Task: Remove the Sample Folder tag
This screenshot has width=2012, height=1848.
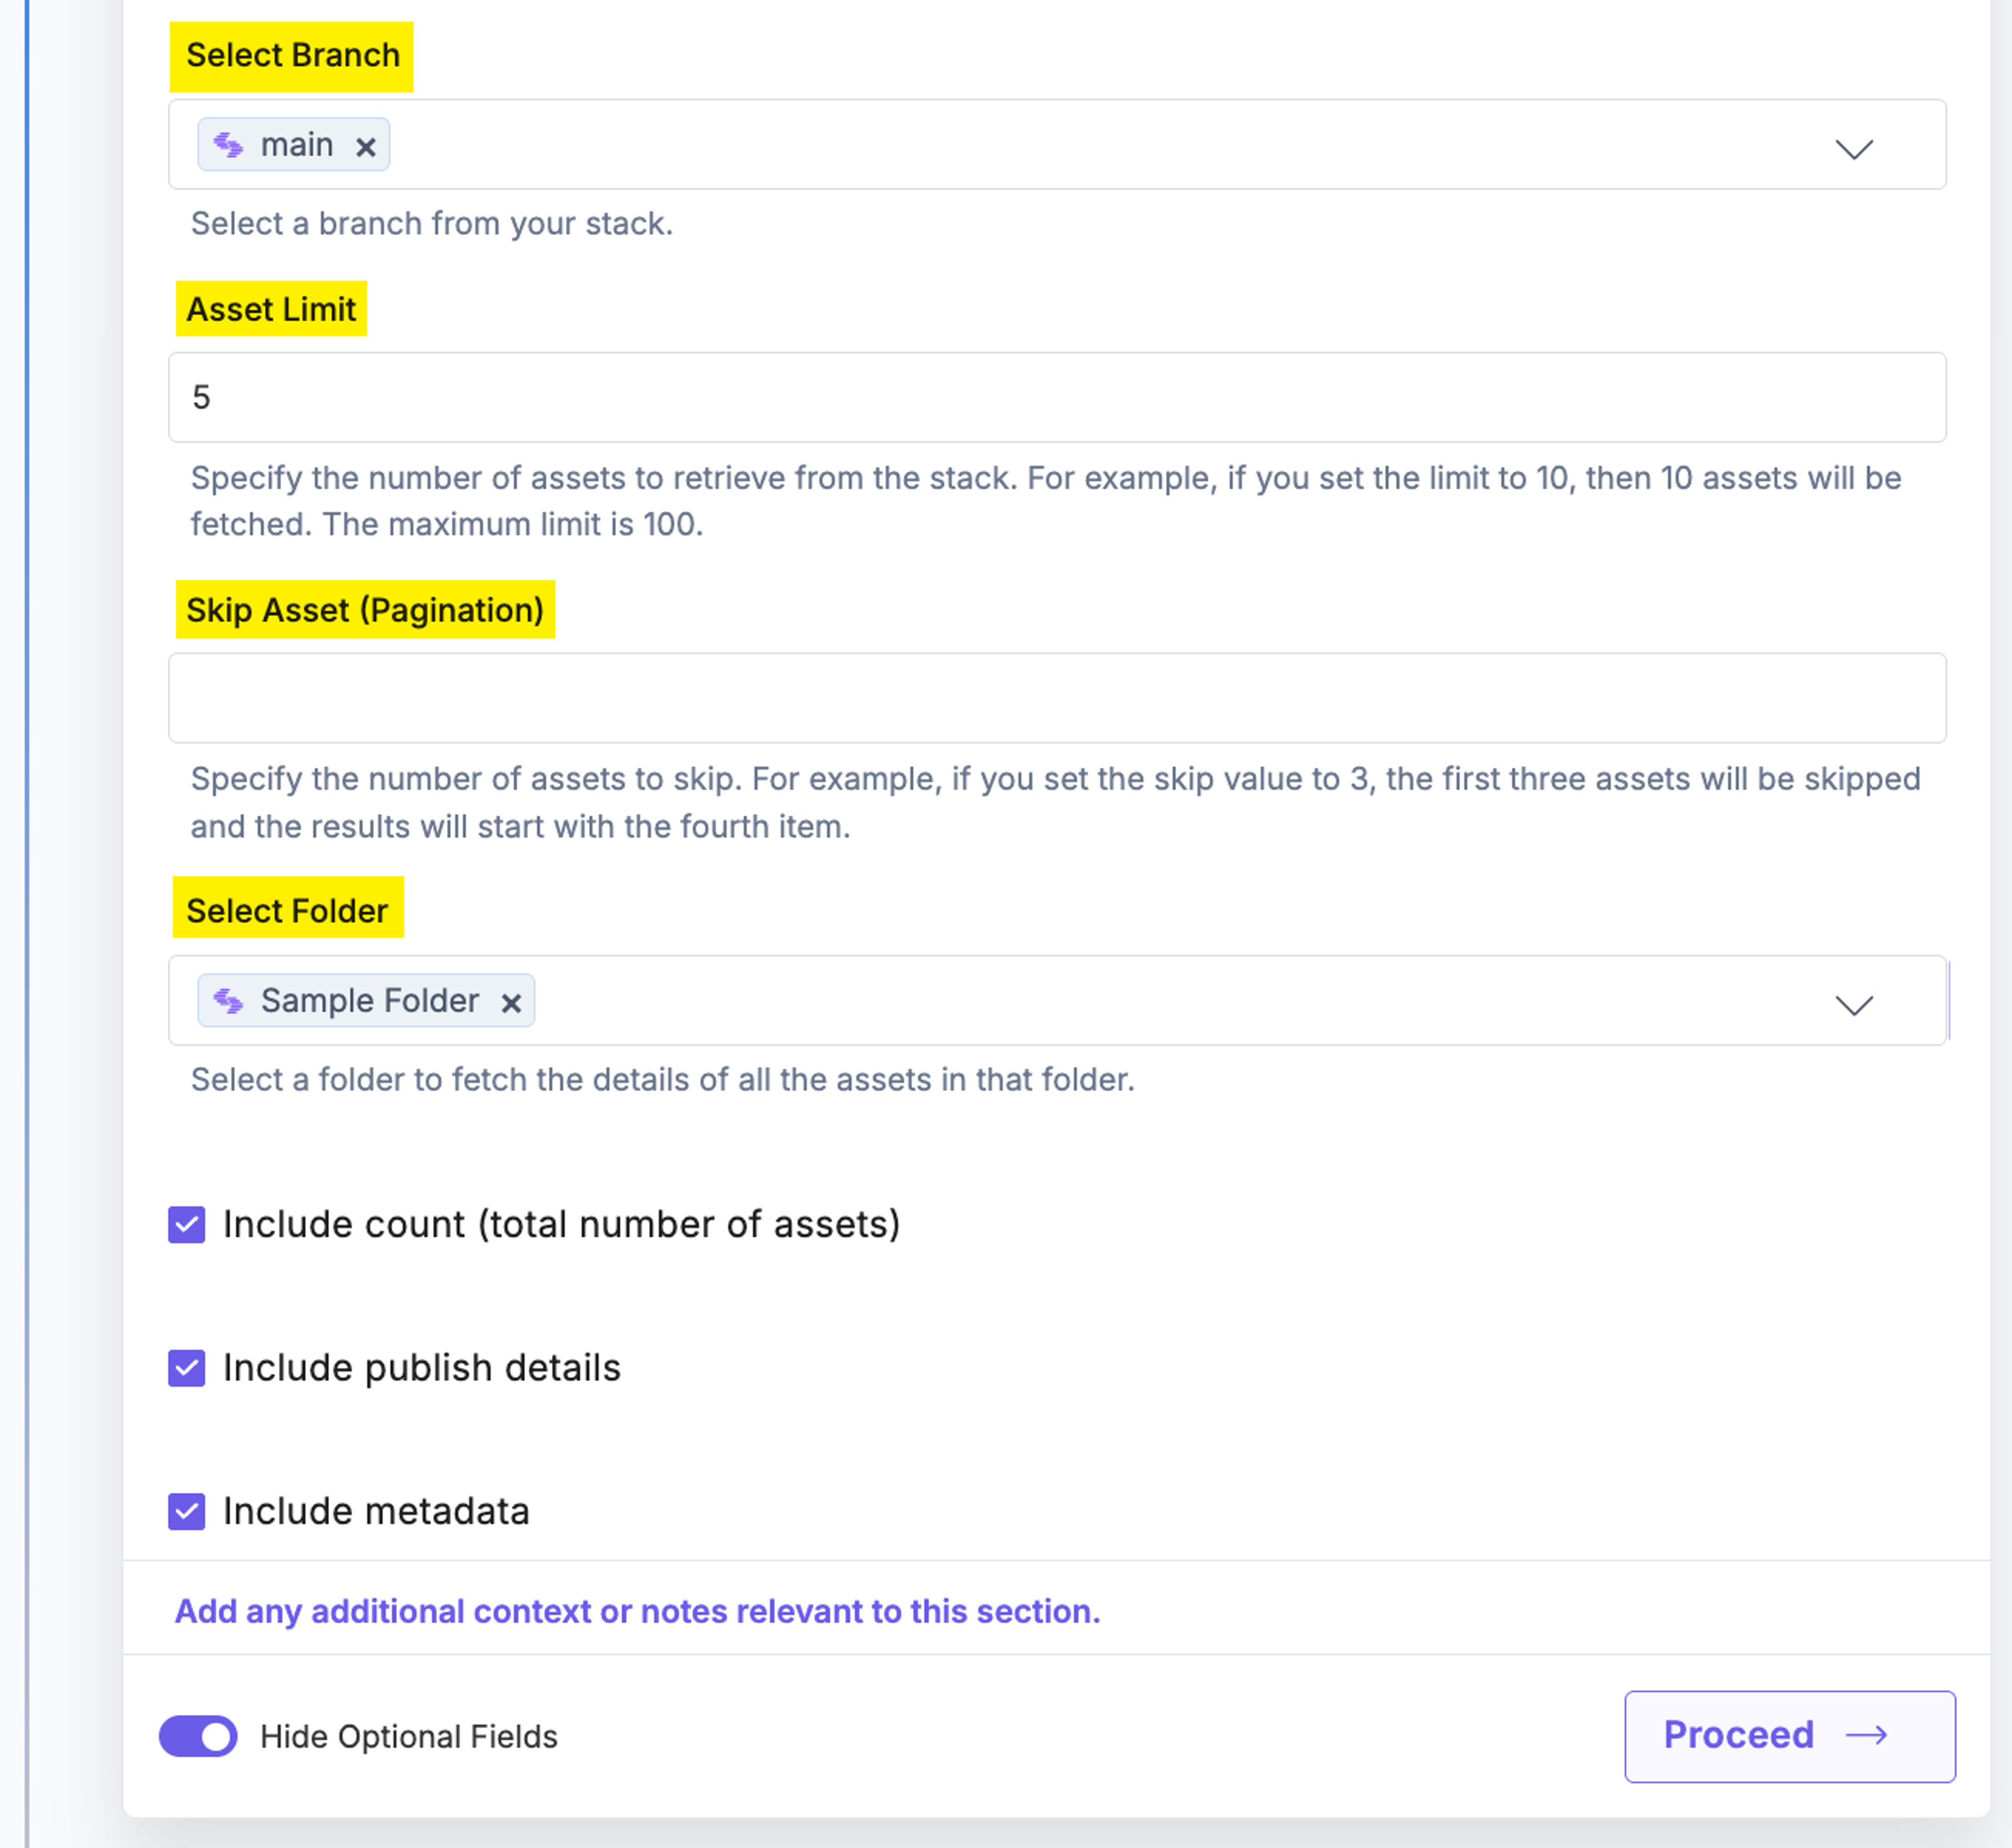Action: (x=511, y=1003)
